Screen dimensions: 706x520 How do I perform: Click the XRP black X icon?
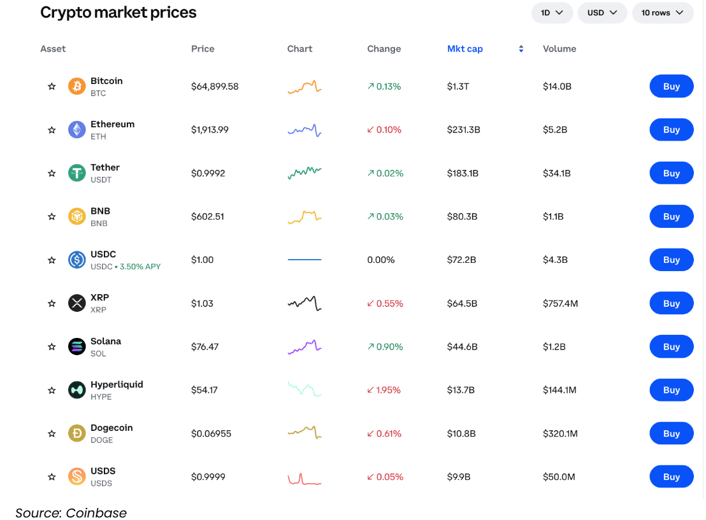click(x=77, y=303)
